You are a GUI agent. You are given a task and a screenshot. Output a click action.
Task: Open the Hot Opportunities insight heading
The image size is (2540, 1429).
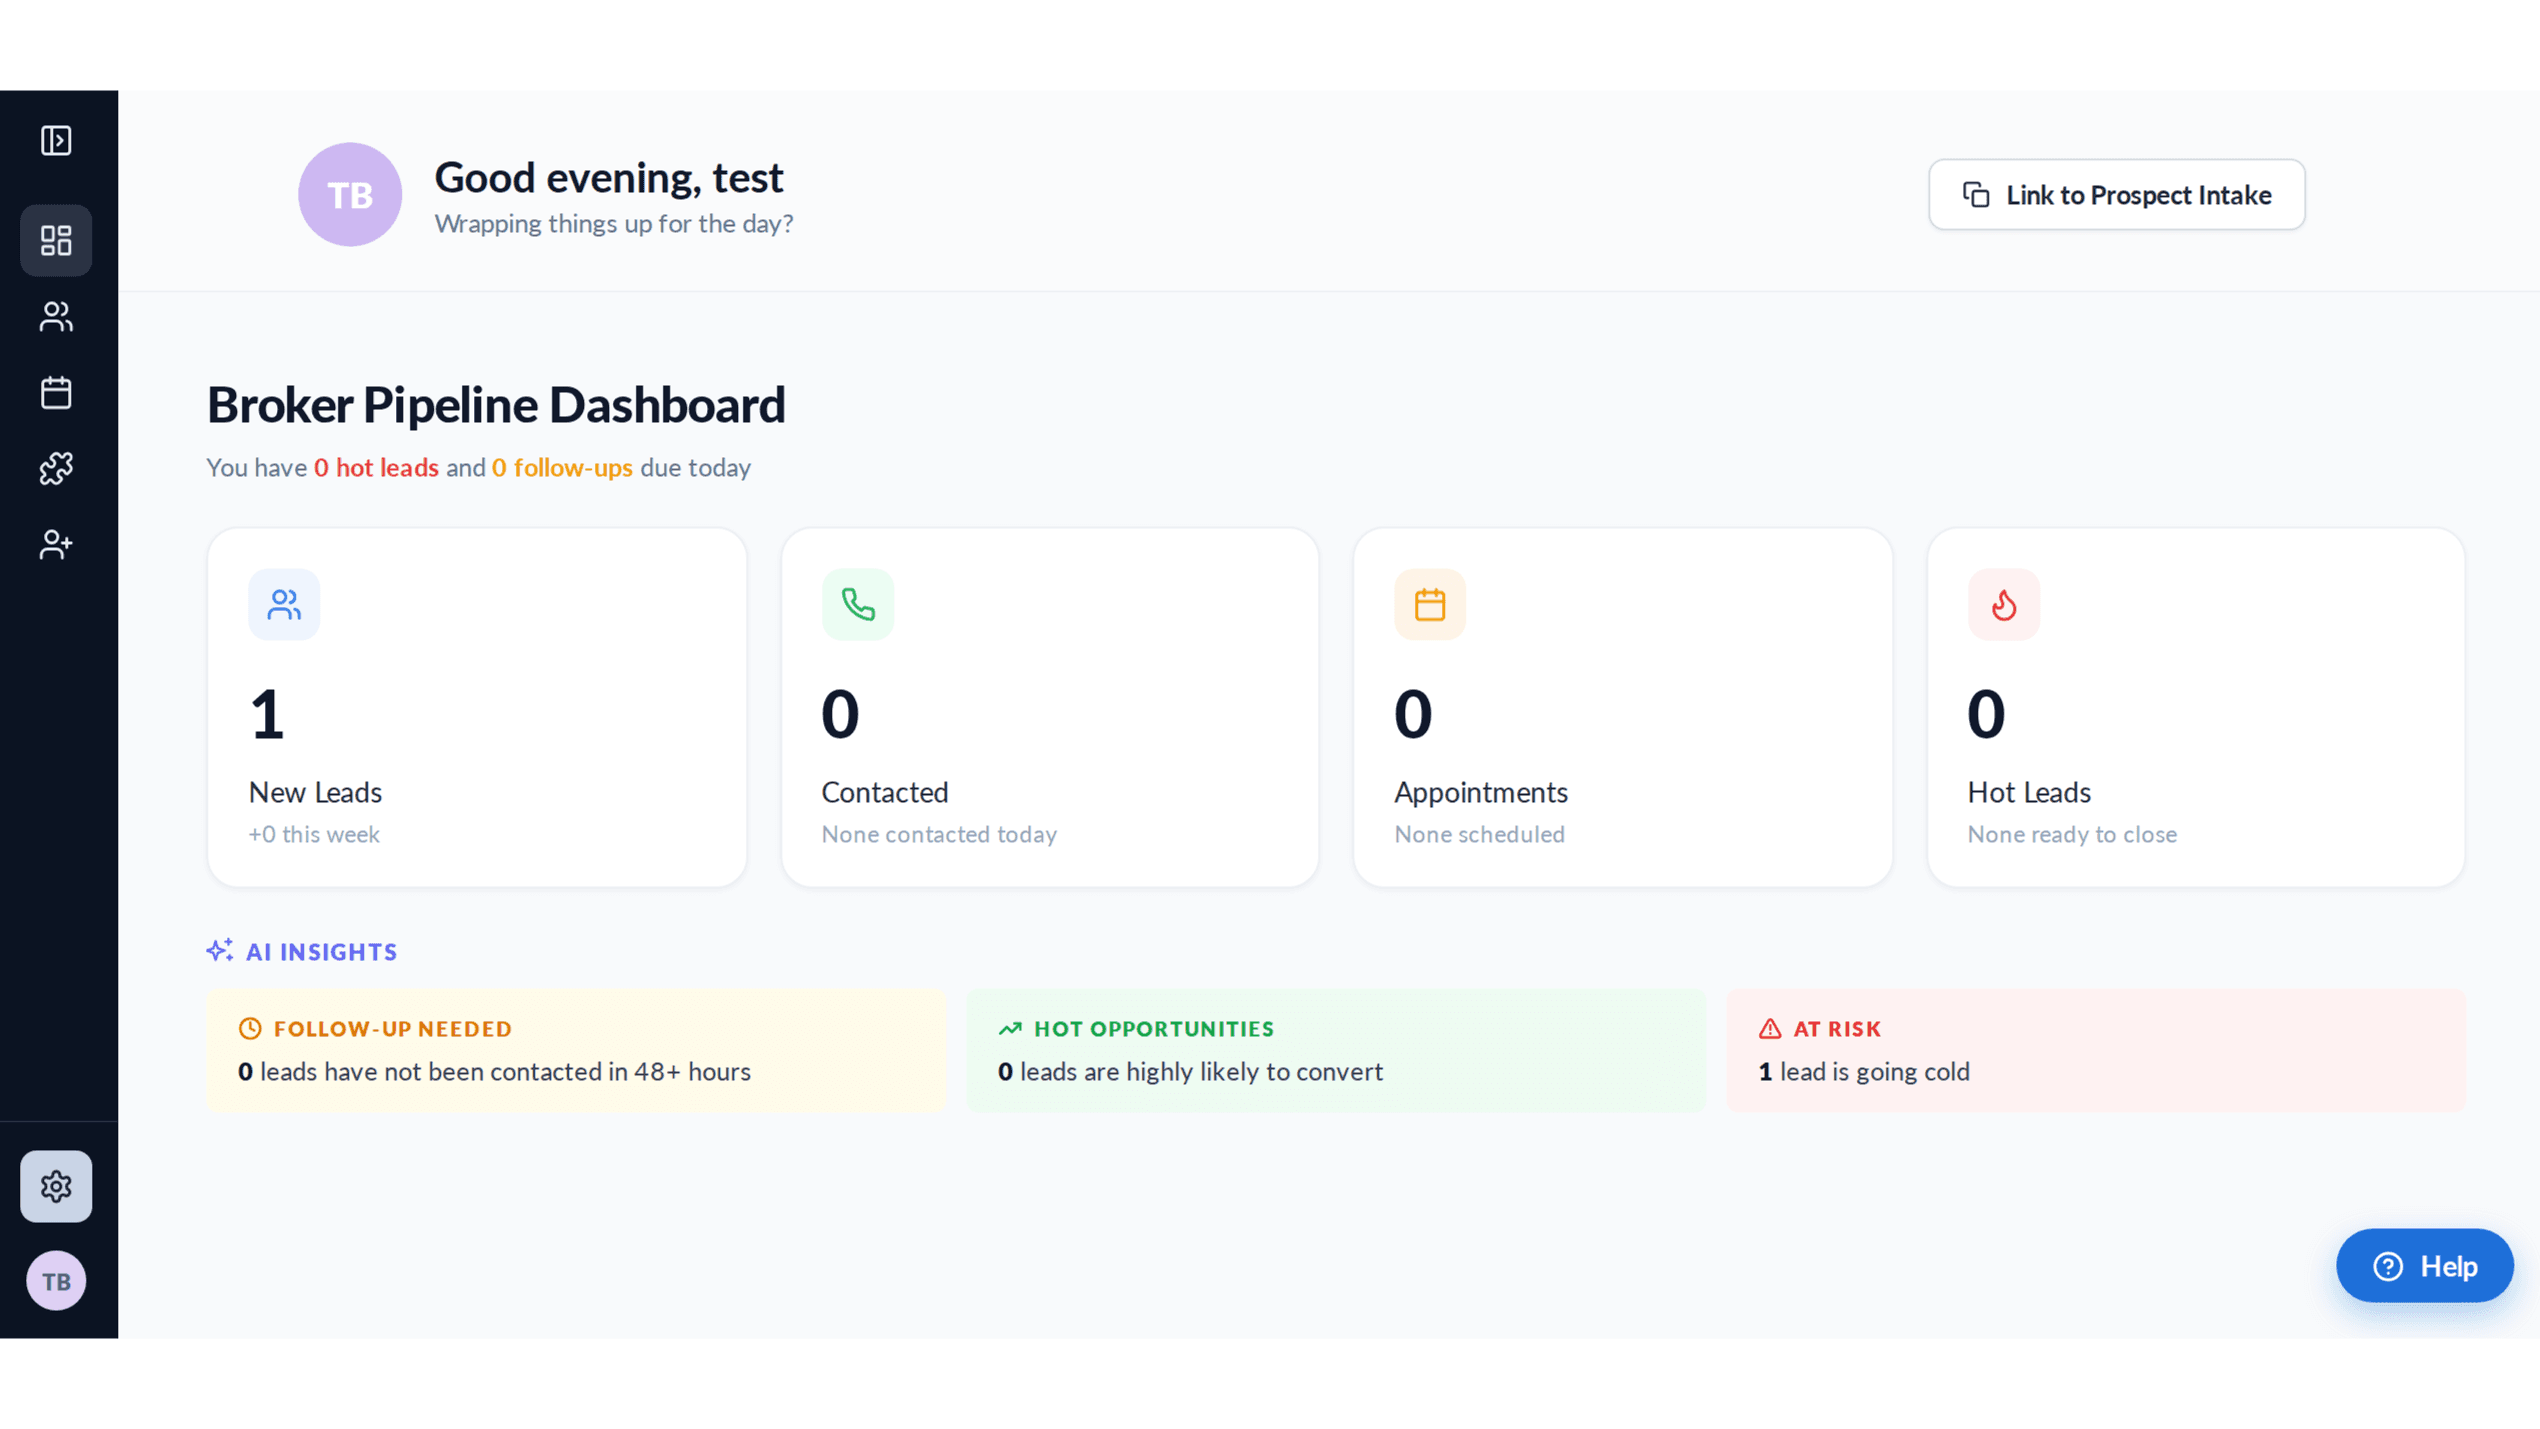(1154, 1028)
